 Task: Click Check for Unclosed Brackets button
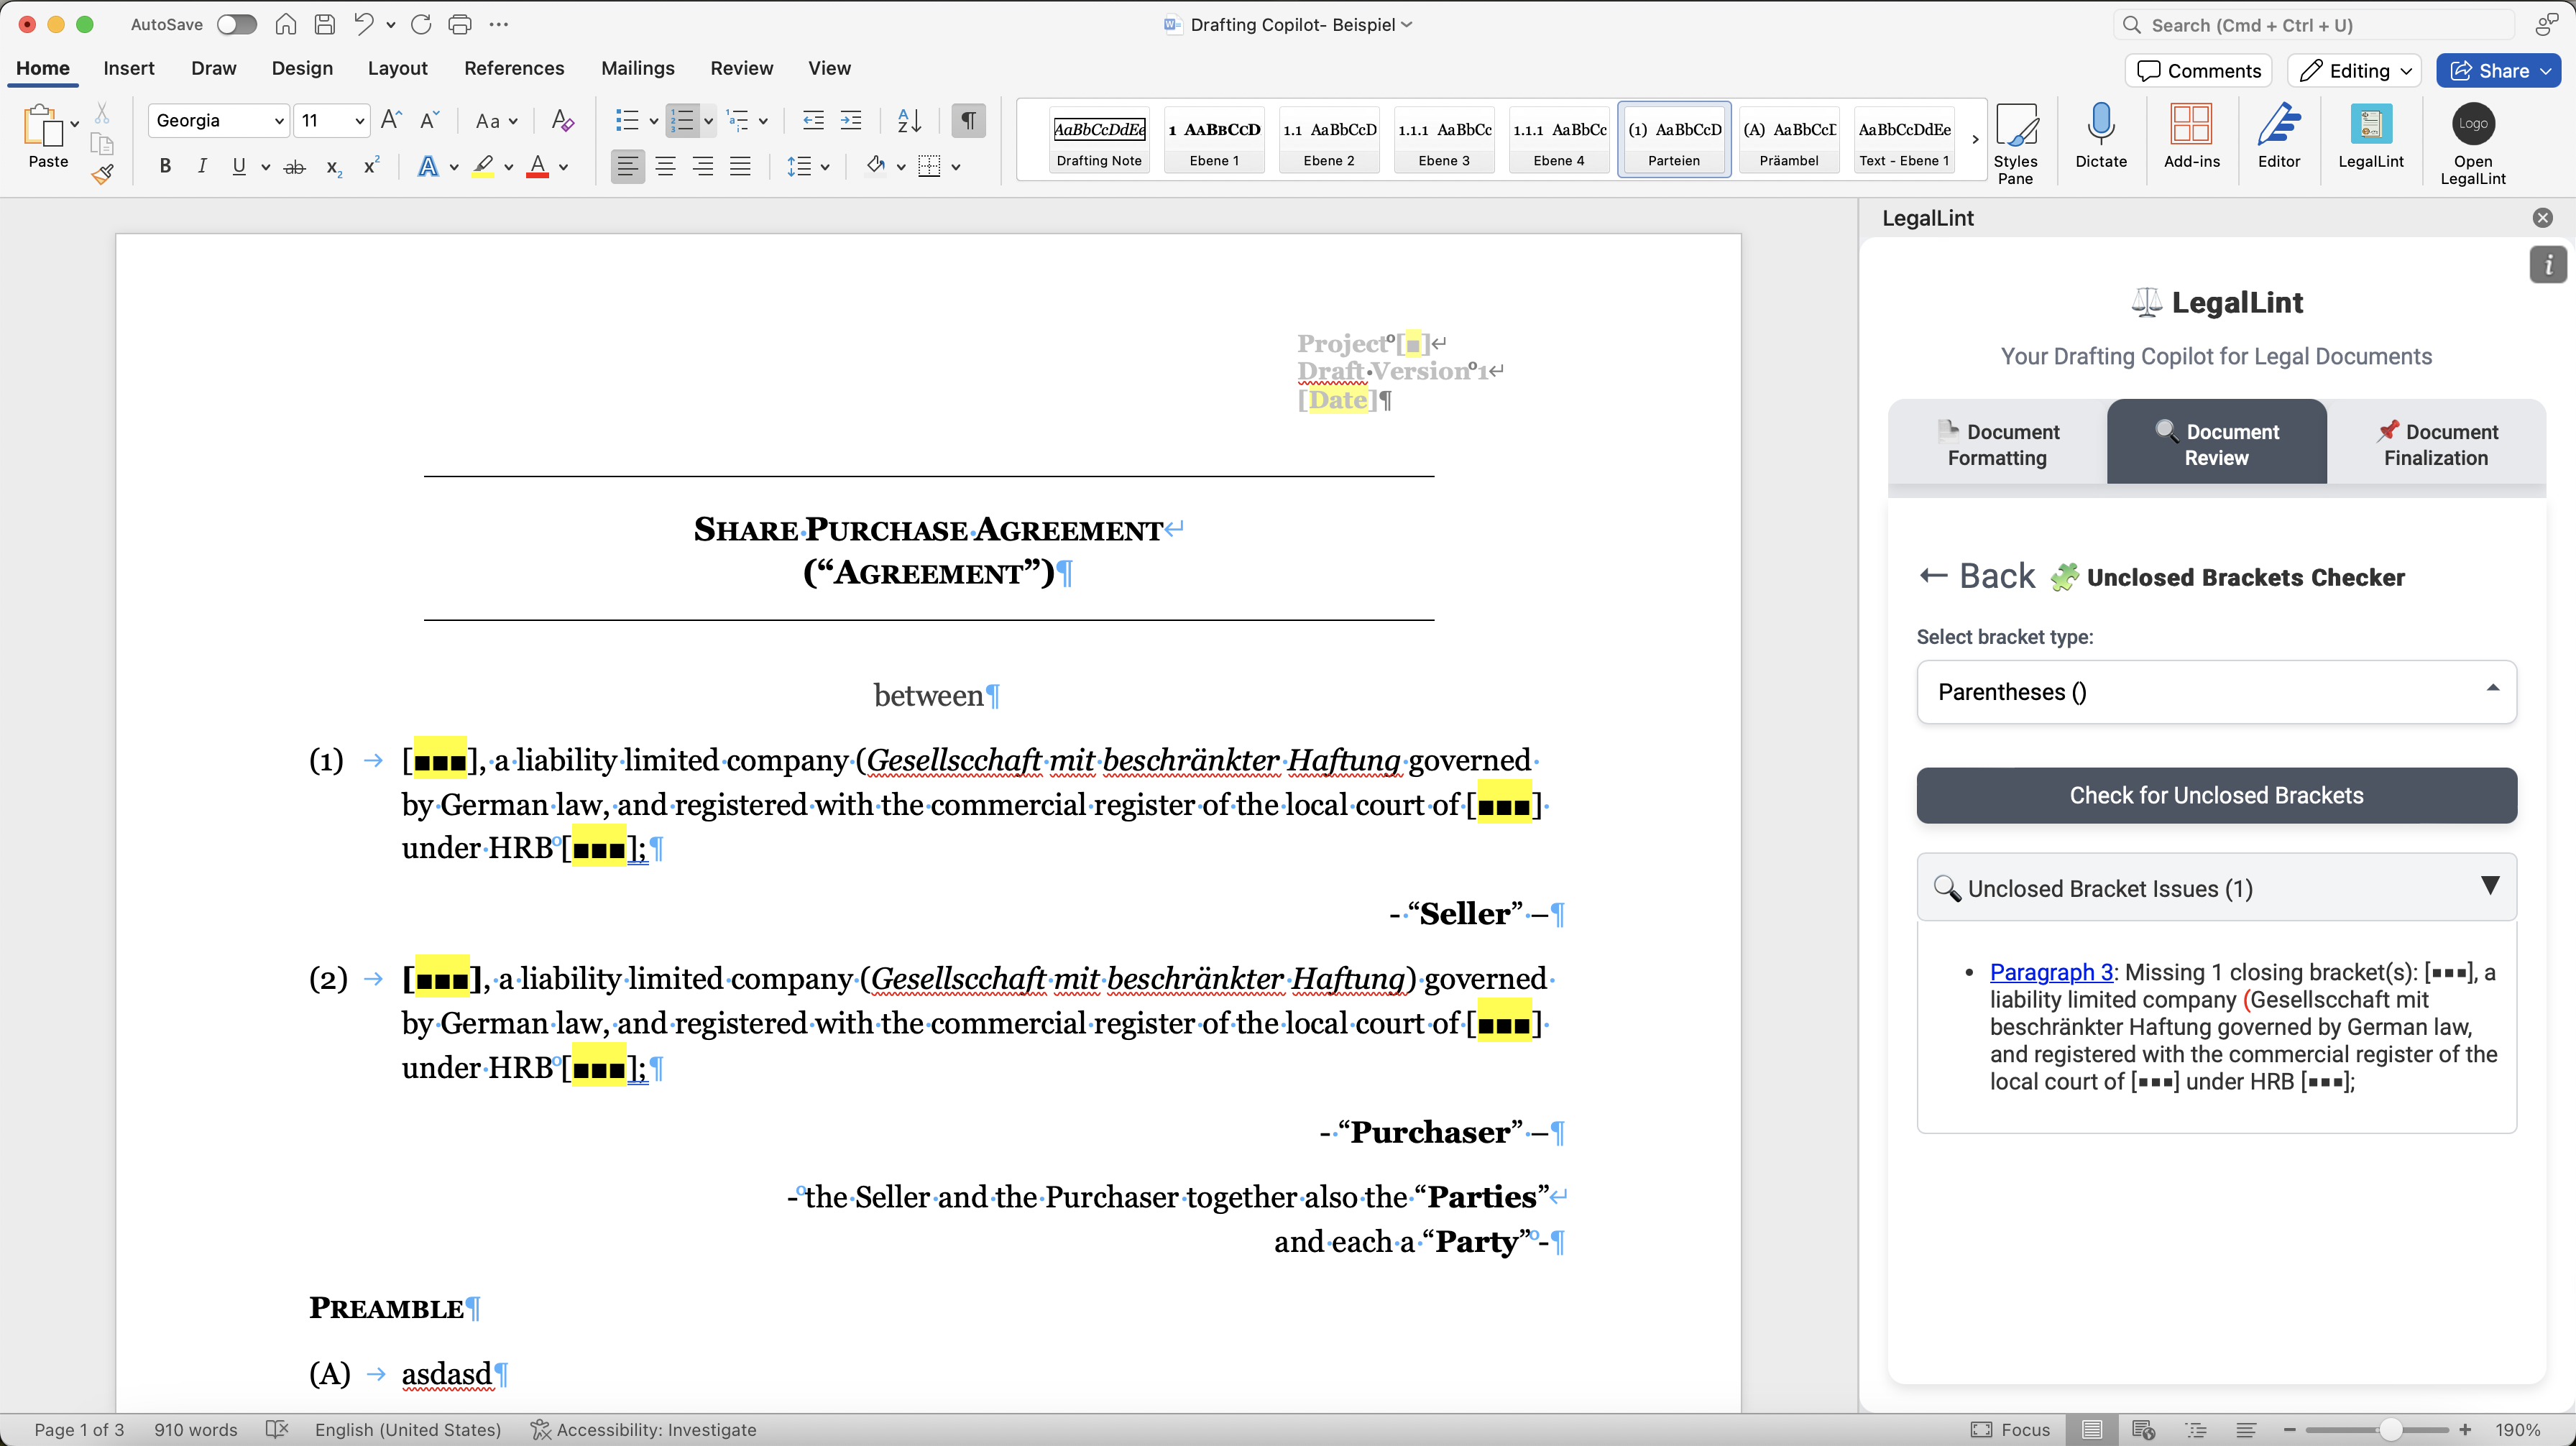click(2215, 795)
